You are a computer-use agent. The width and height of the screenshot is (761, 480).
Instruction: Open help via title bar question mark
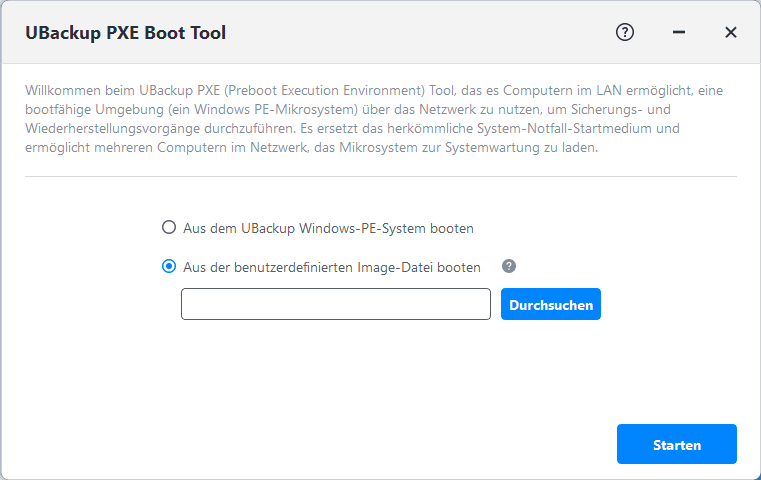(x=625, y=33)
